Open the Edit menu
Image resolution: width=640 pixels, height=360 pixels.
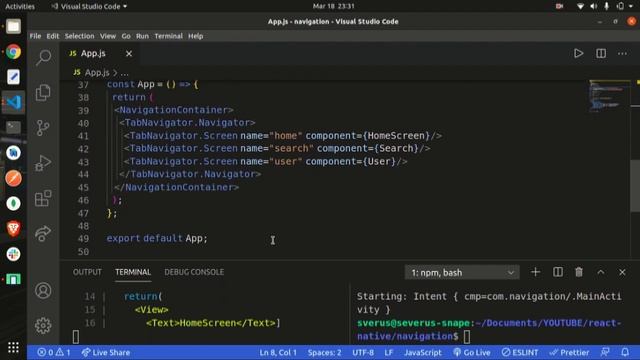53,36
